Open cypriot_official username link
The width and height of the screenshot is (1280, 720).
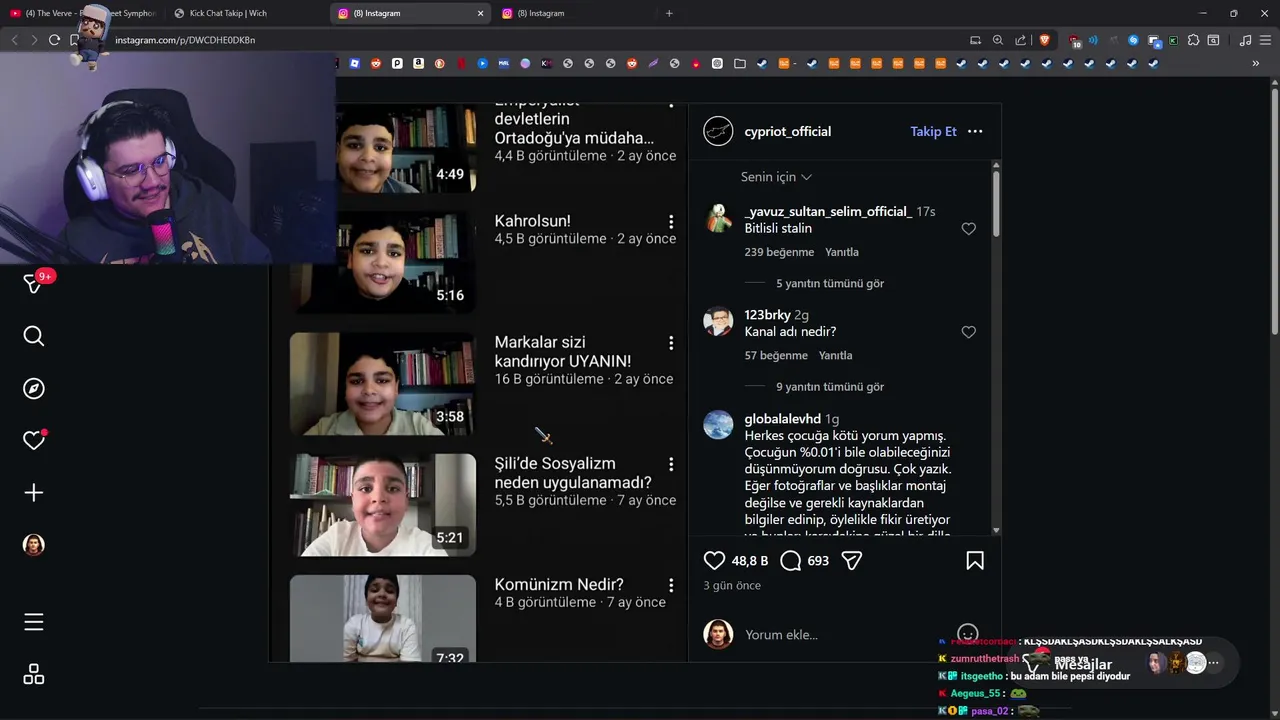[787, 131]
